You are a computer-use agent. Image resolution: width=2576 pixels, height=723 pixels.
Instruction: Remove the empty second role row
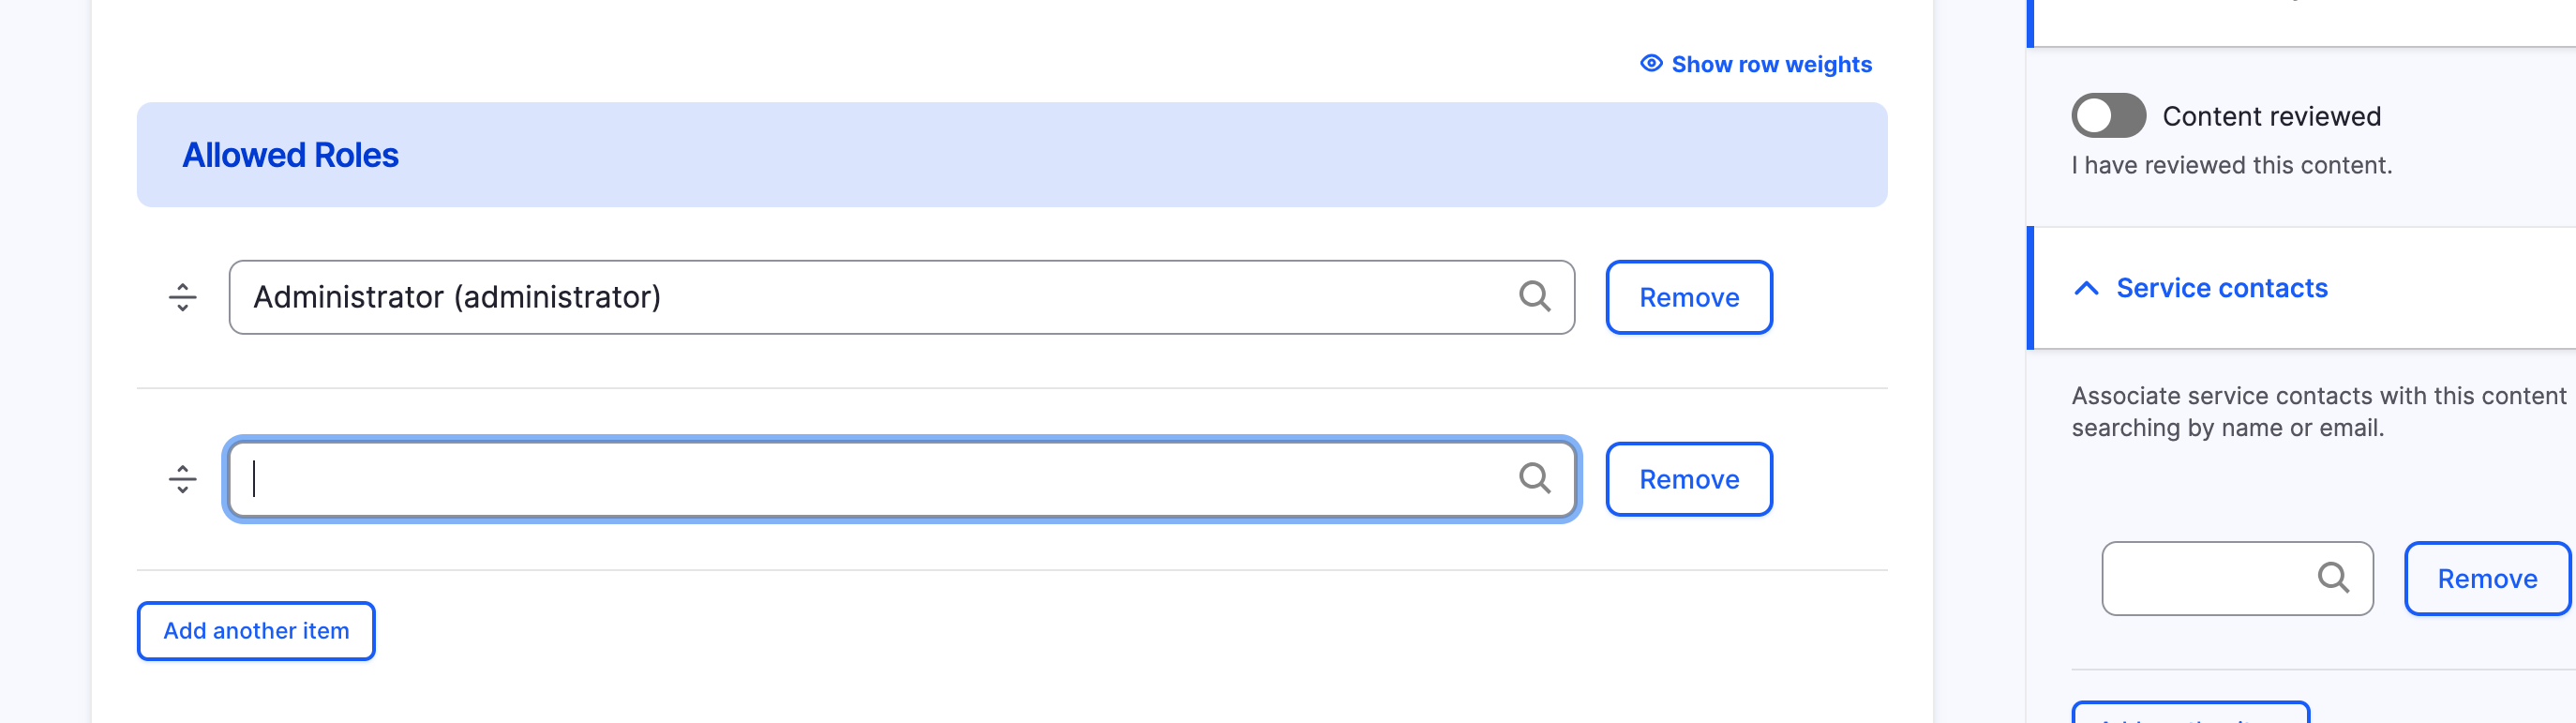coord(1688,480)
